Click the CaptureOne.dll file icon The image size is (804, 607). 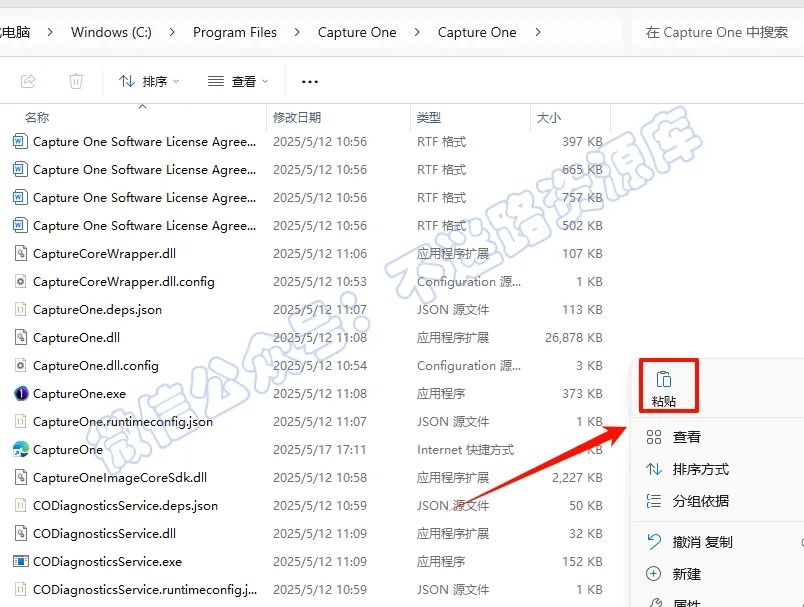pyautogui.click(x=20, y=337)
